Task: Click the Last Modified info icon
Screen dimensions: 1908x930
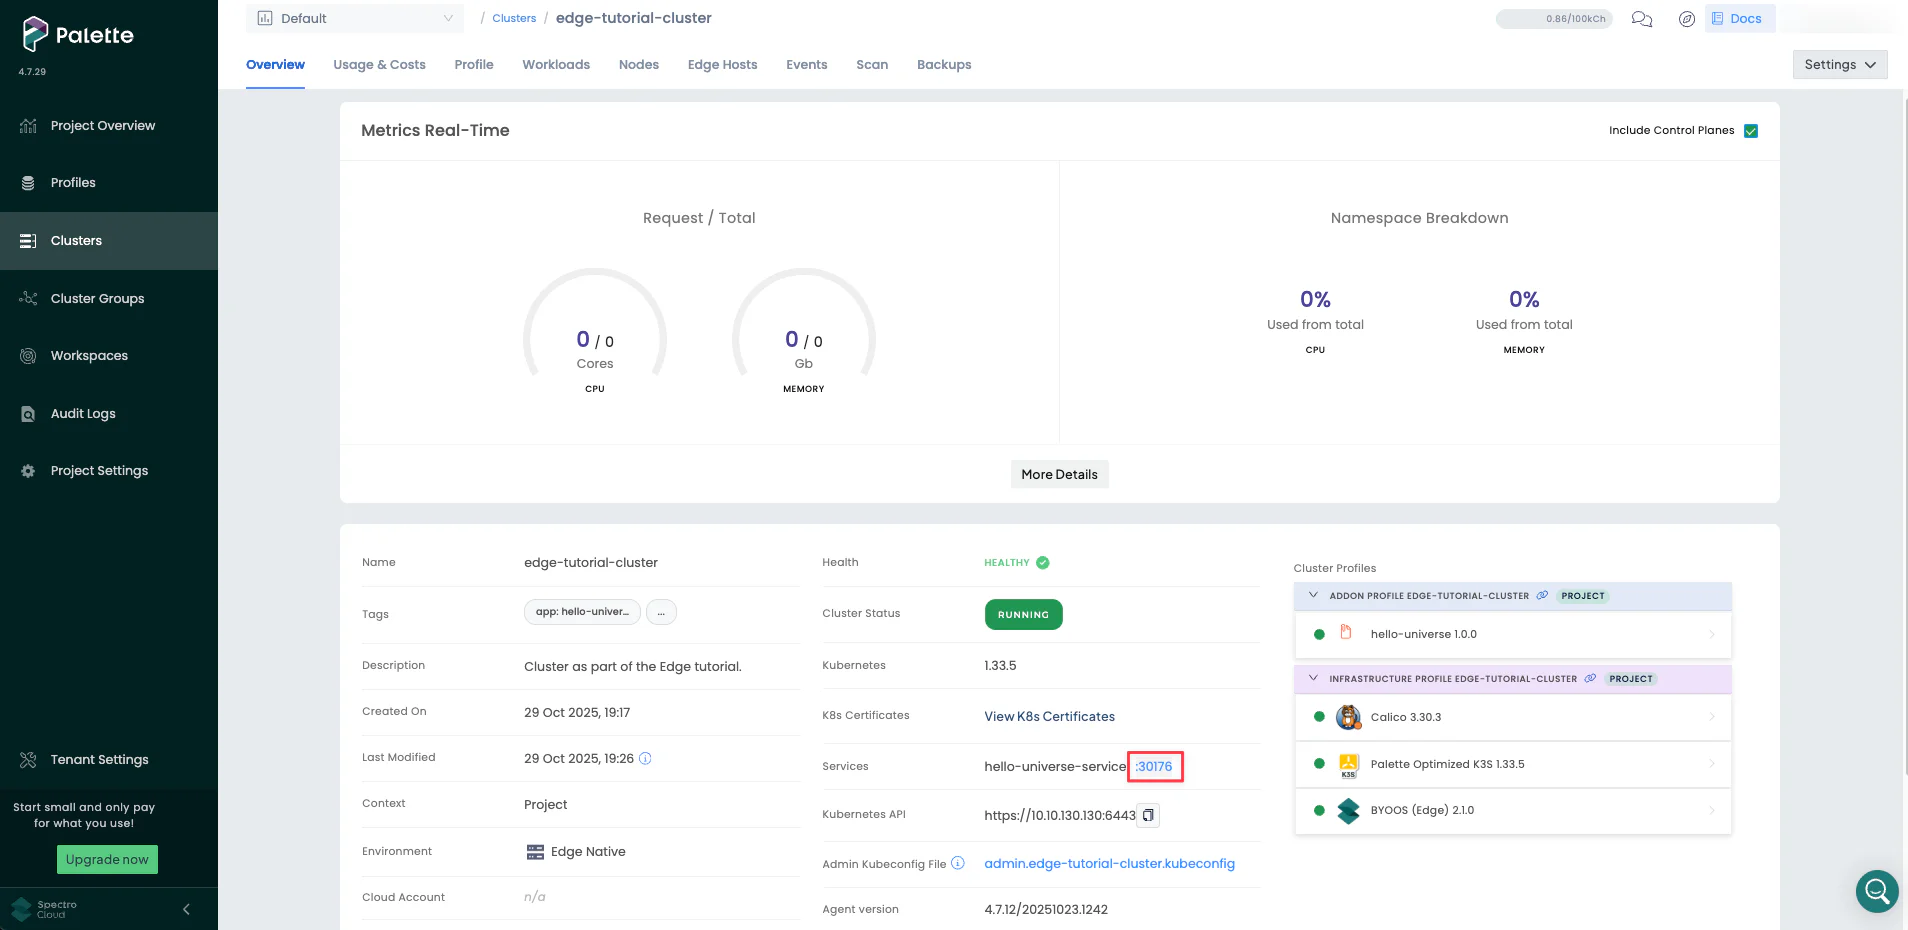Action: pos(645,759)
